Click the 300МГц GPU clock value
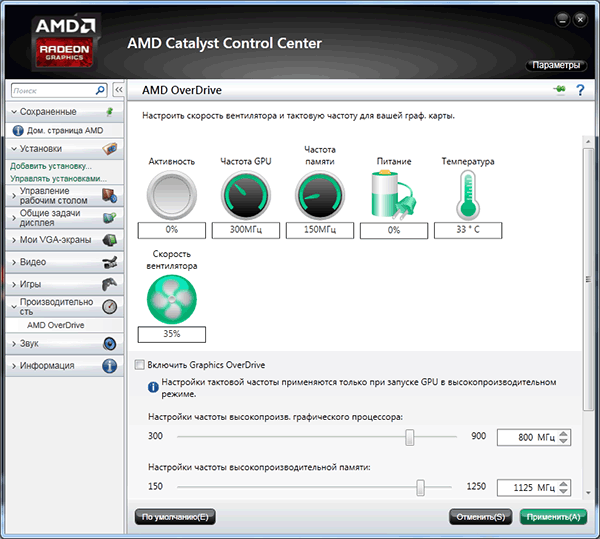 (246, 230)
